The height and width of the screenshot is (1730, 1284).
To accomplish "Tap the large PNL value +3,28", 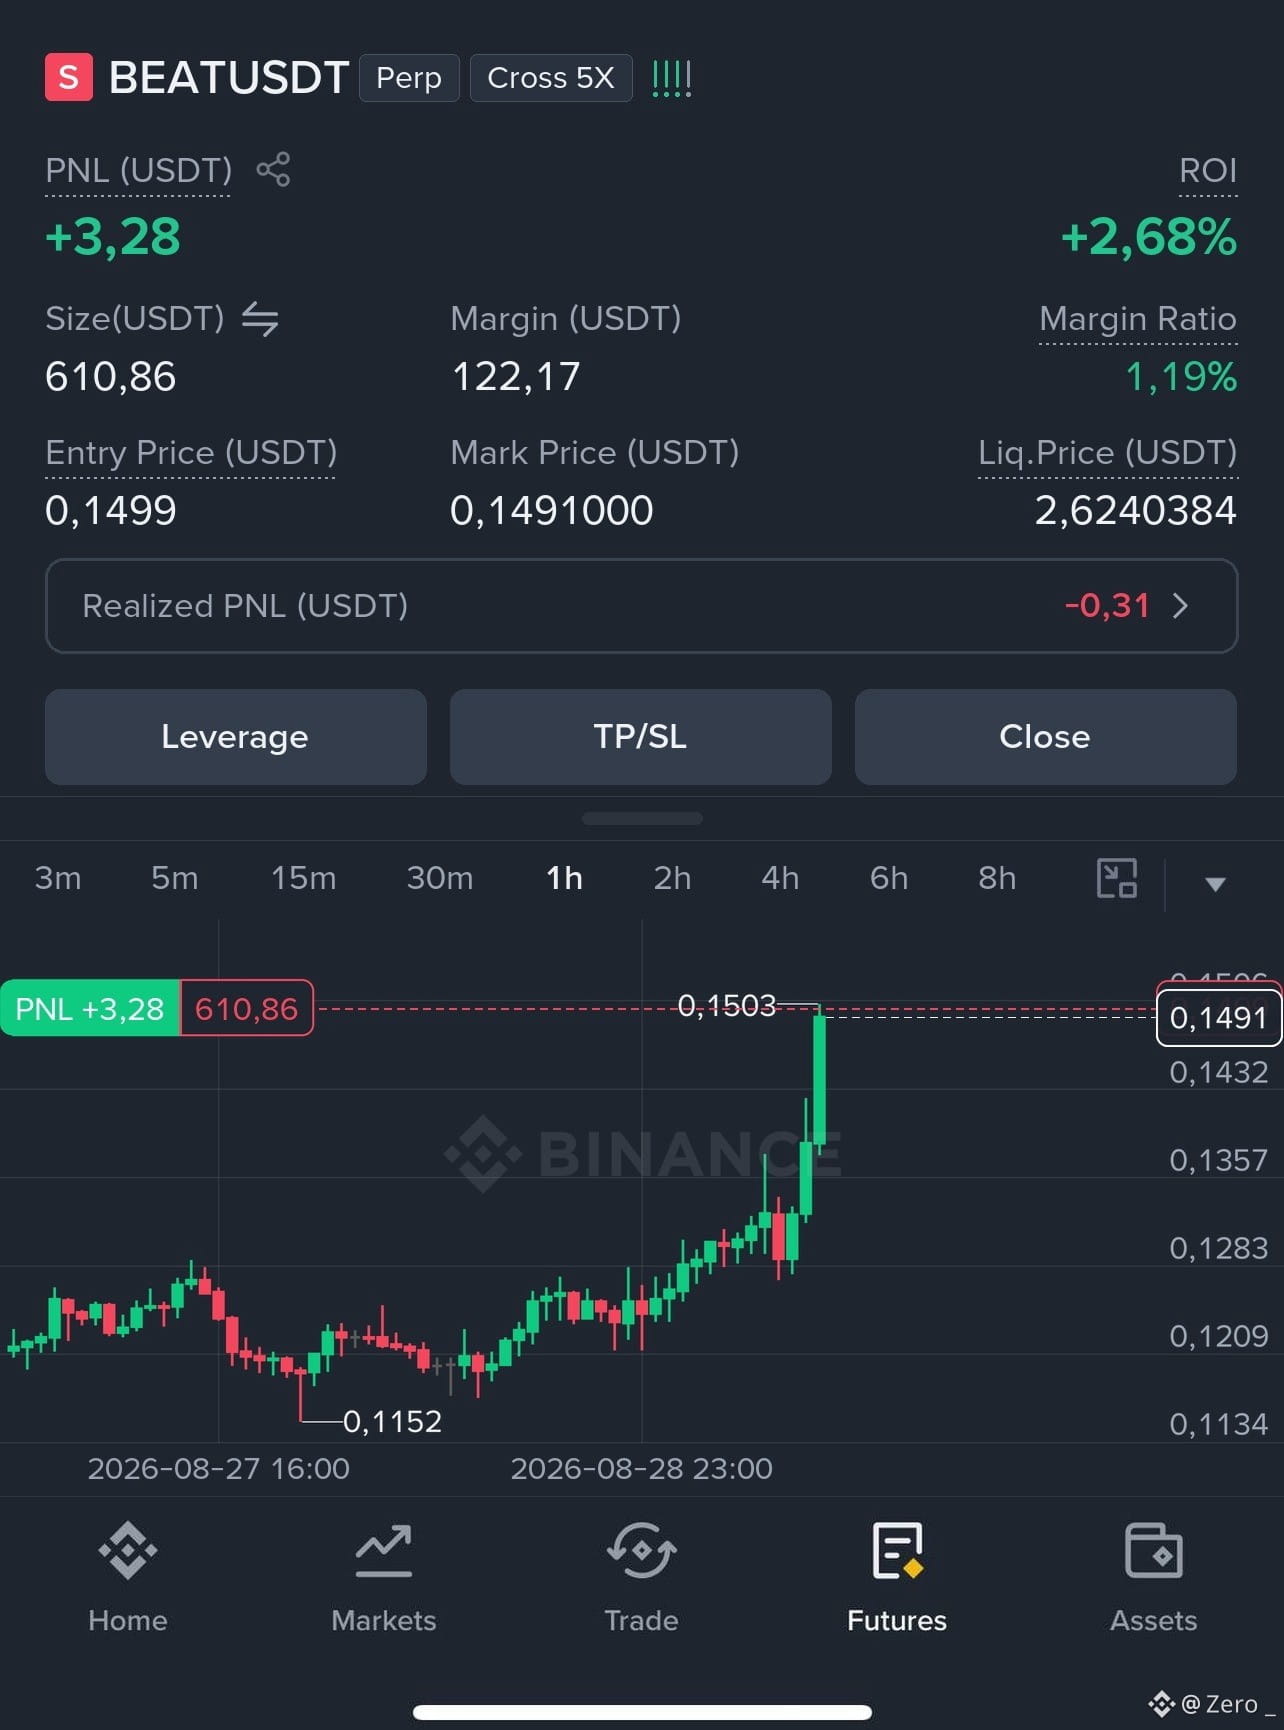I will point(113,238).
